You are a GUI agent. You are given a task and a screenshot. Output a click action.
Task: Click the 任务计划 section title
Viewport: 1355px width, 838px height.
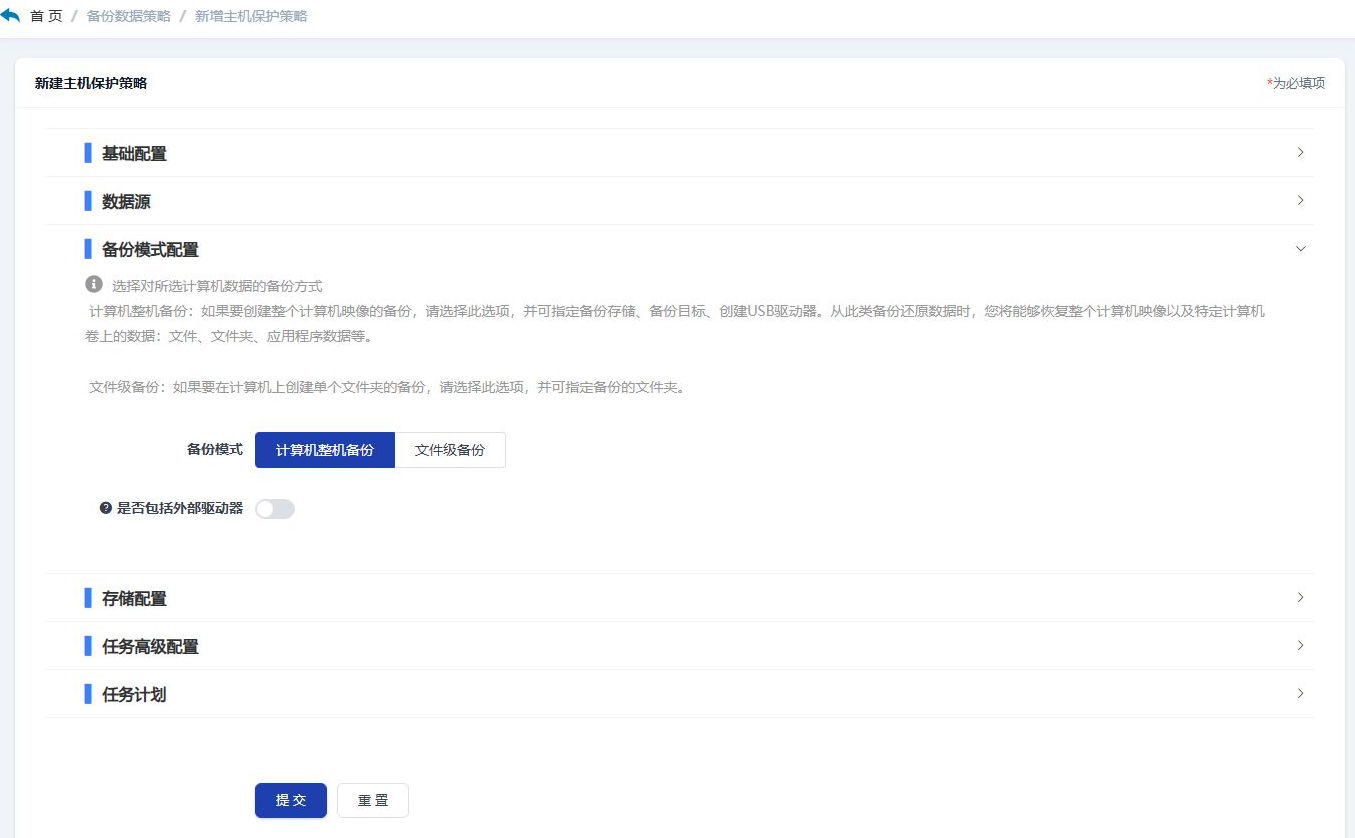point(134,695)
